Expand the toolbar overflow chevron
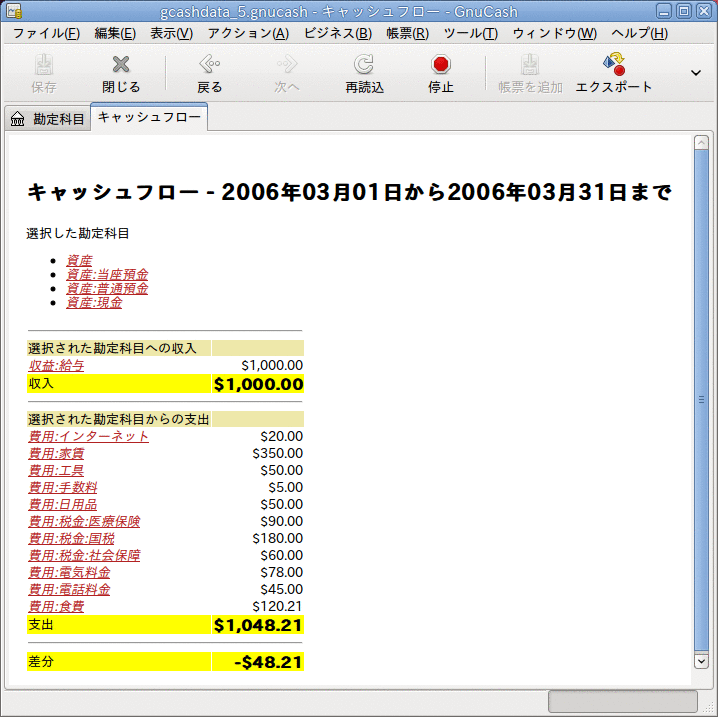This screenshot has height=717, width=718. point(696,73)
